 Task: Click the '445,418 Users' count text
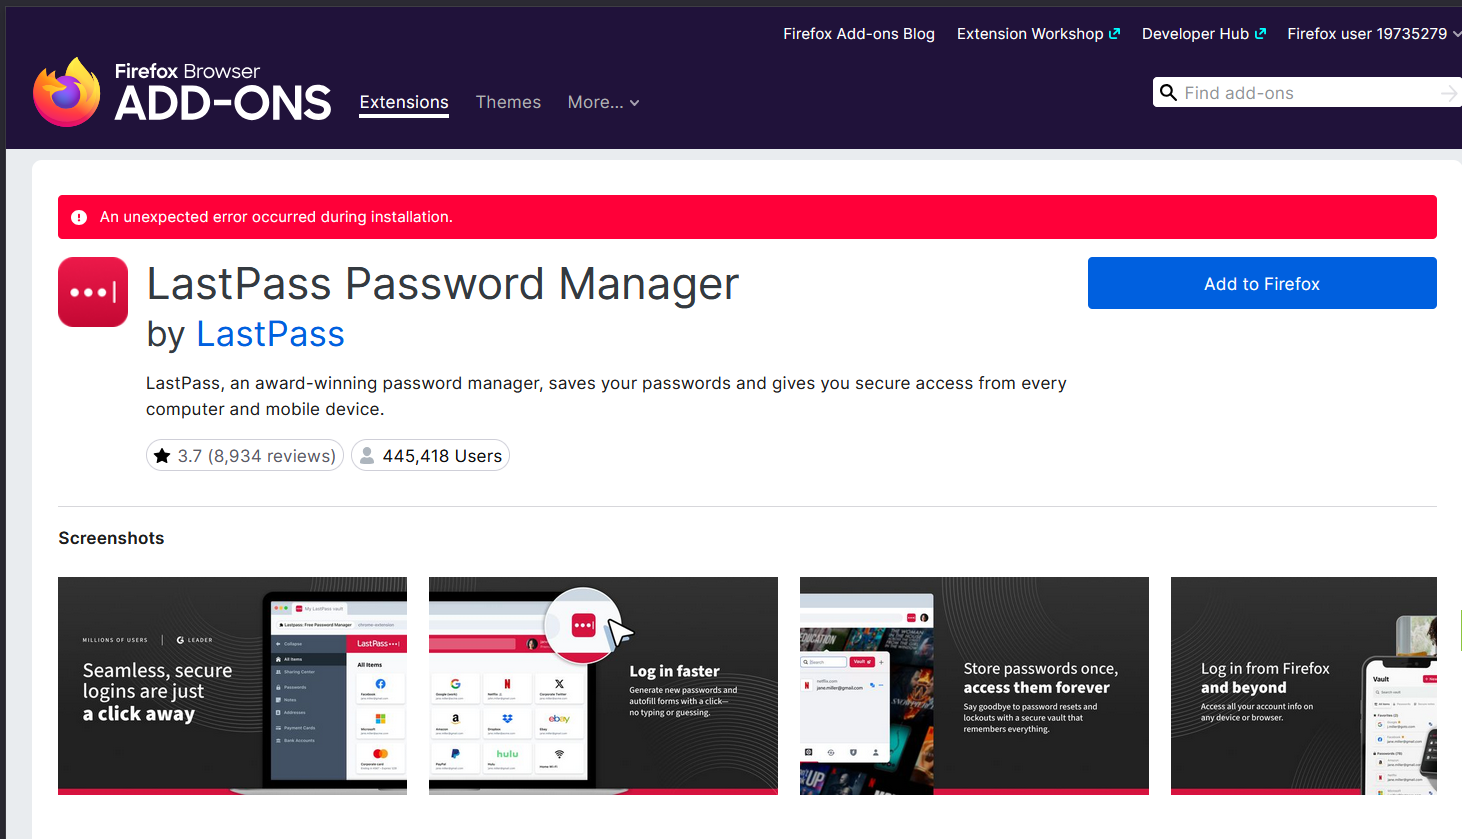pyautogui.click(x=442, y=456)
